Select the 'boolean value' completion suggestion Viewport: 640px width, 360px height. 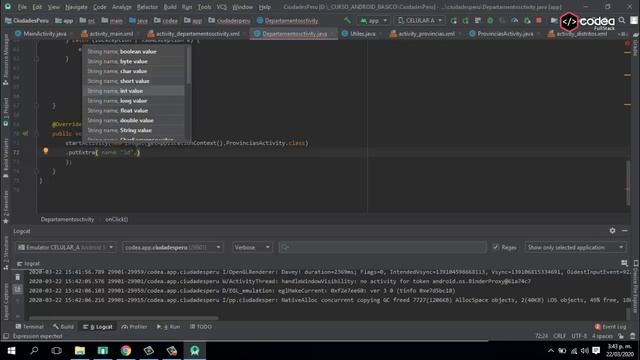click(x=134, y=52)
